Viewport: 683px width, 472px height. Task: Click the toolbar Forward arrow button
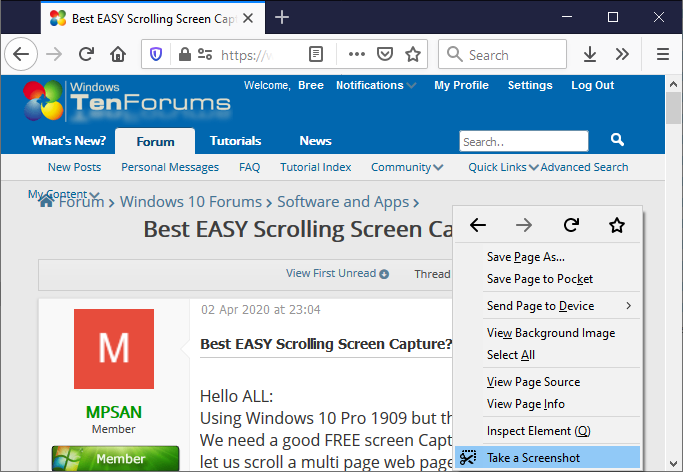[x=54, y=54]
